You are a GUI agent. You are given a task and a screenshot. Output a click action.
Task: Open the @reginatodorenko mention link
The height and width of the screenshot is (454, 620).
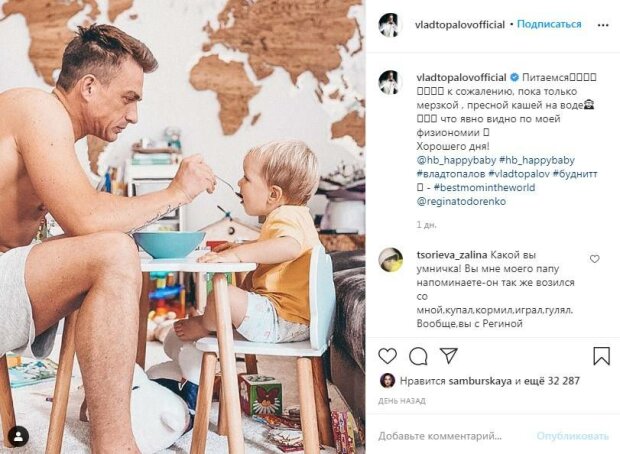pos(461,201)
